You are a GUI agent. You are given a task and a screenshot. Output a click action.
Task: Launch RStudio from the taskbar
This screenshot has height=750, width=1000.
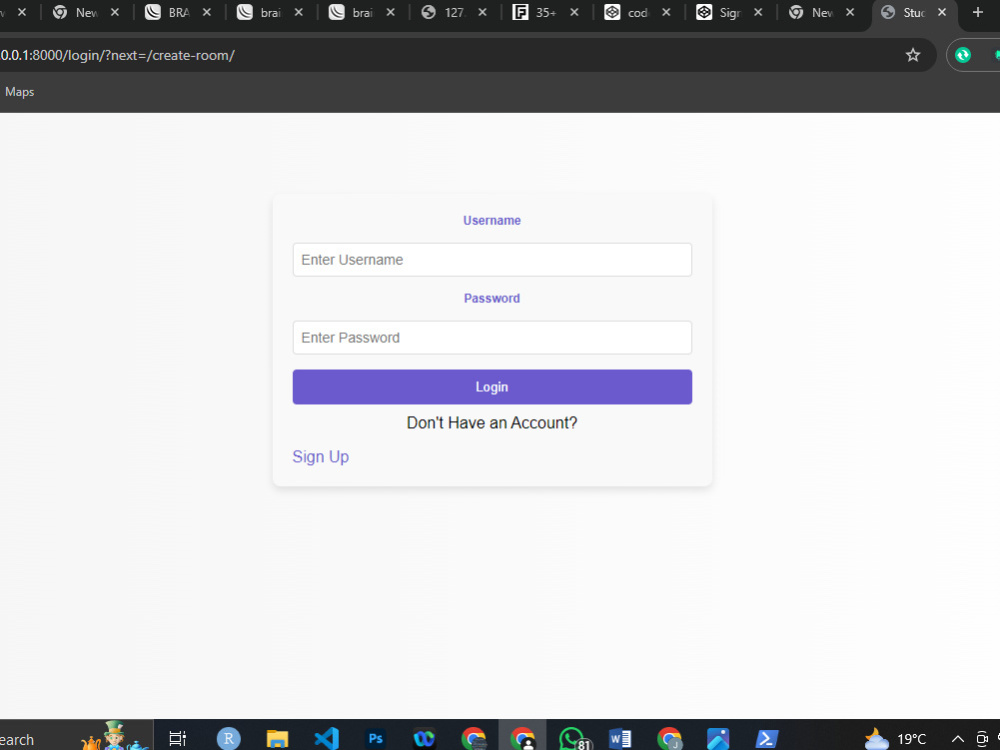pyautogui.click(x=228, y=739)
